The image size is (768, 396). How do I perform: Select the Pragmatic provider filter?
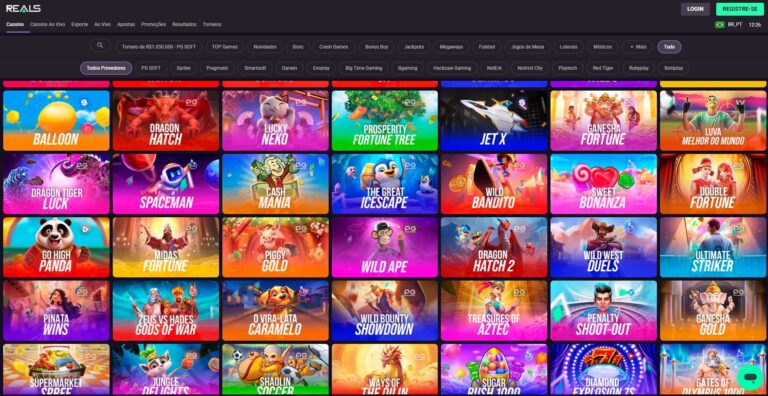pos(217,68)
